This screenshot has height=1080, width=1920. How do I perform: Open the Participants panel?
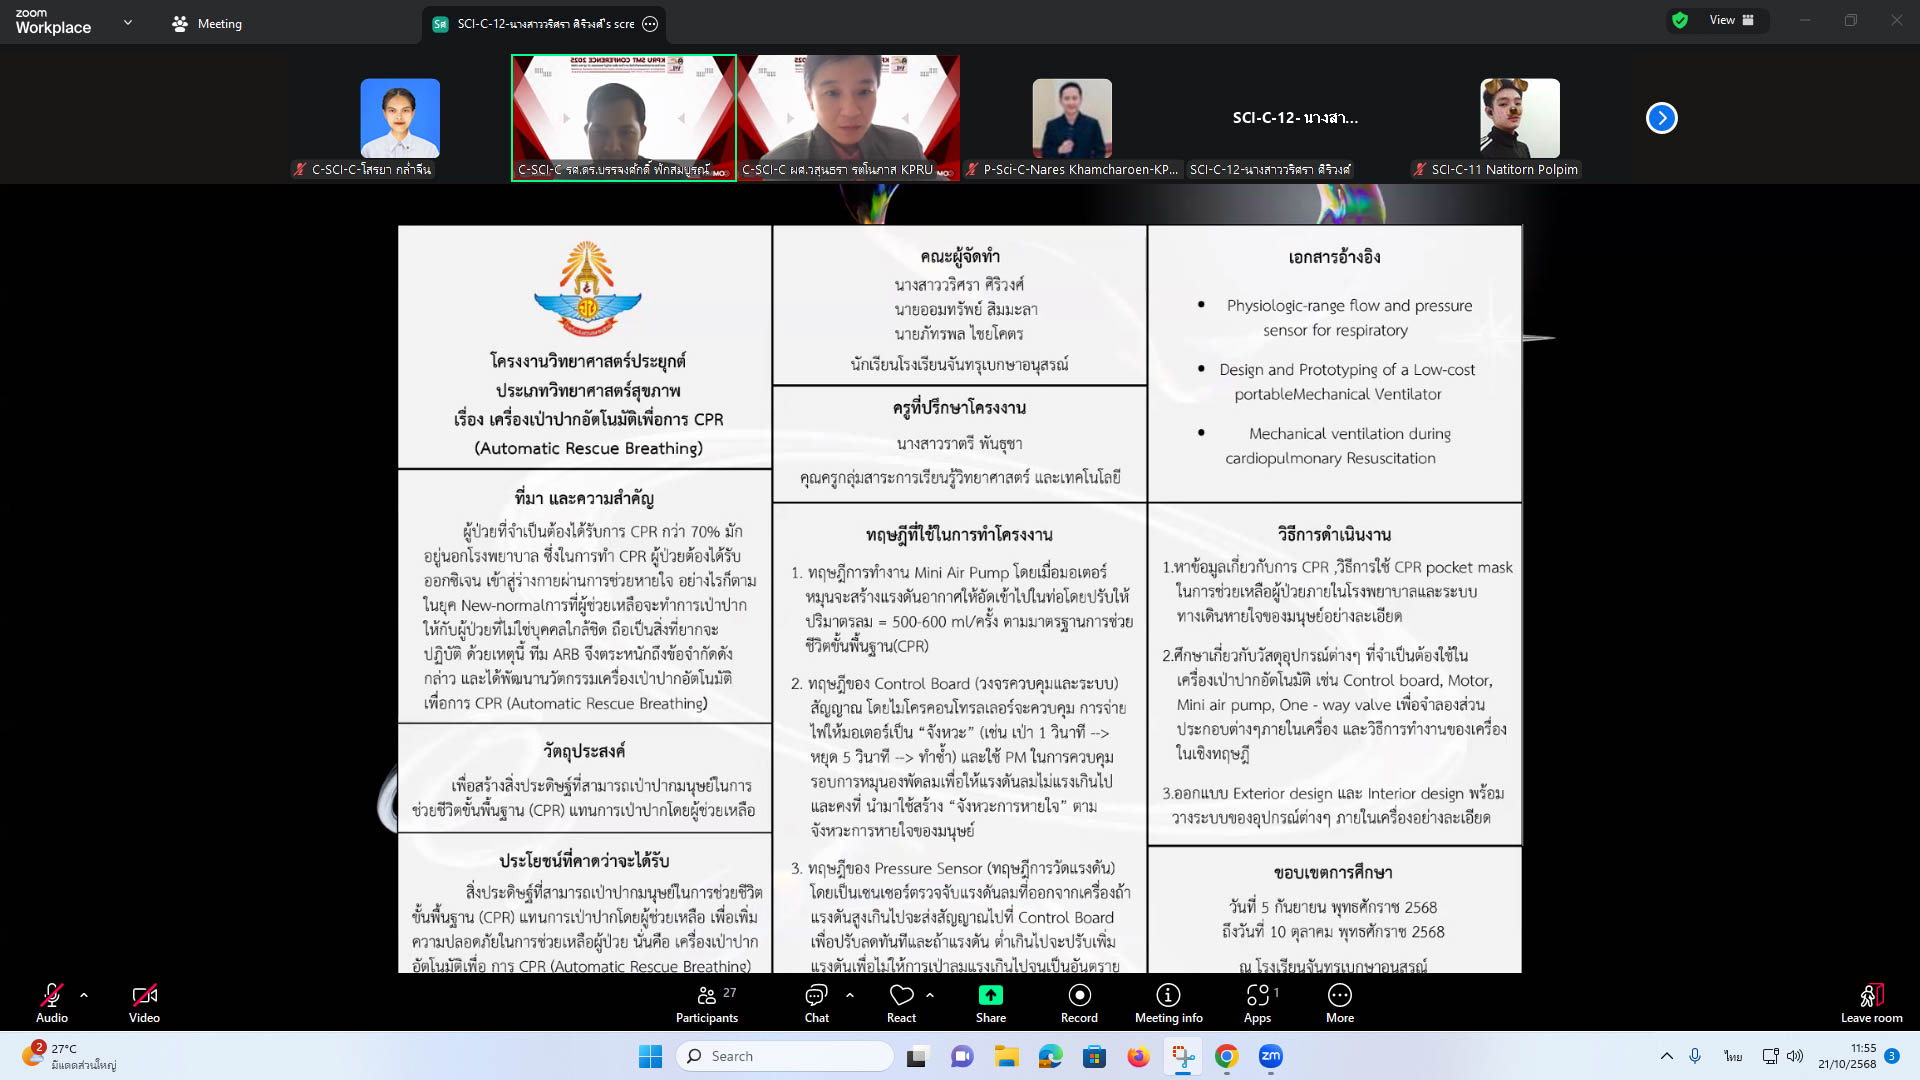pyautogui.click(x=706, y=1003)
